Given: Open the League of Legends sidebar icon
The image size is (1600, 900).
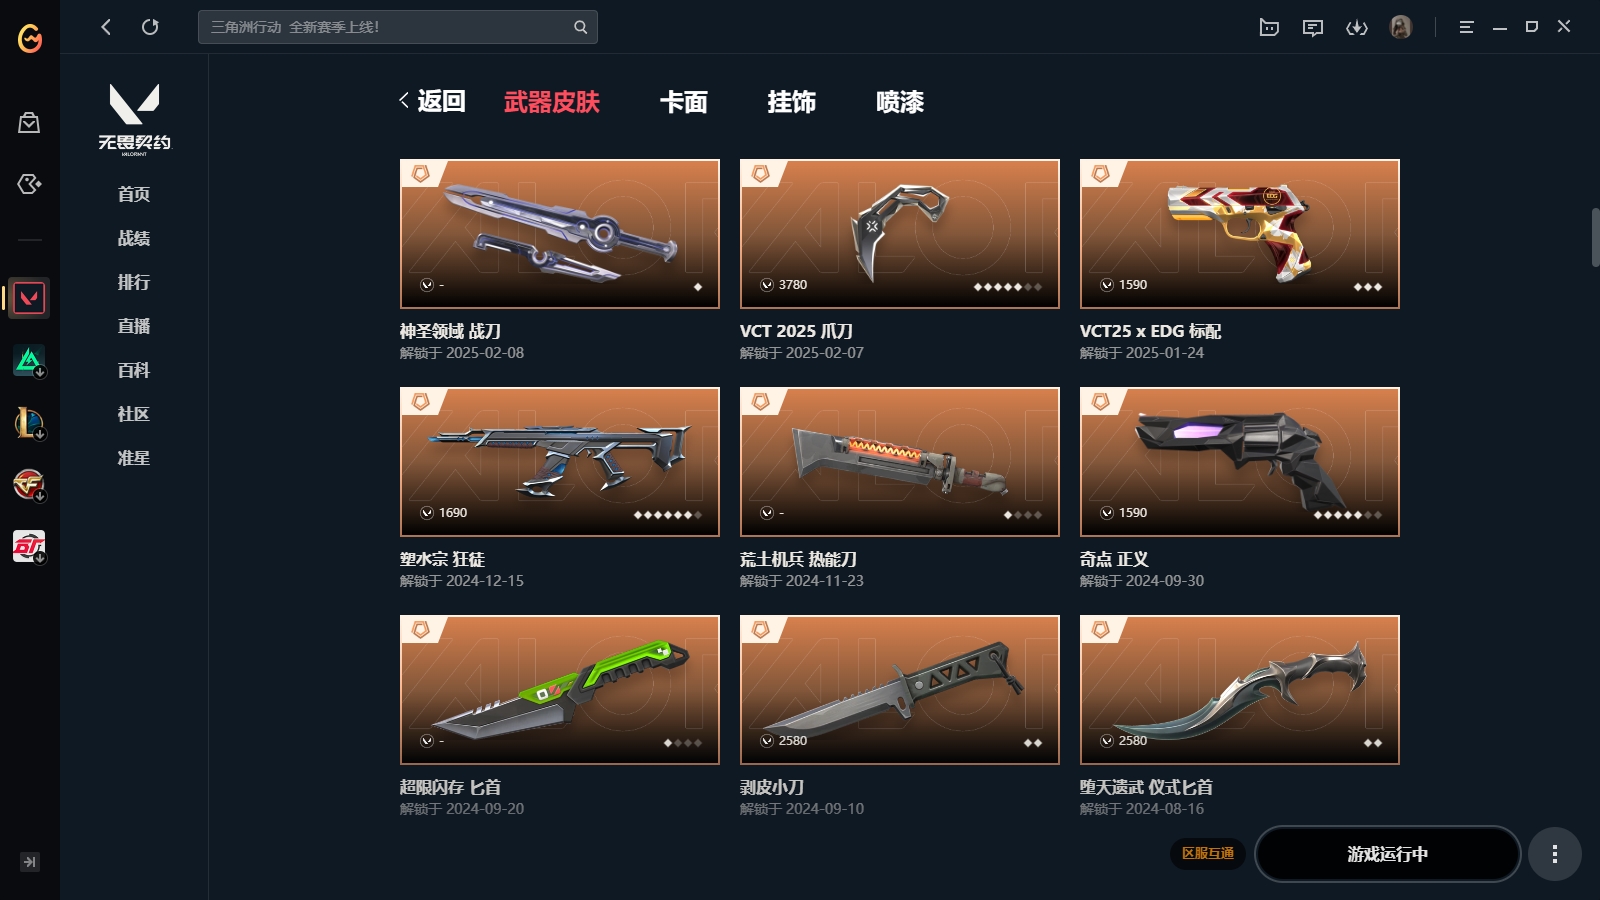Looking at the screenshot, I should click(x=29, y=422).
